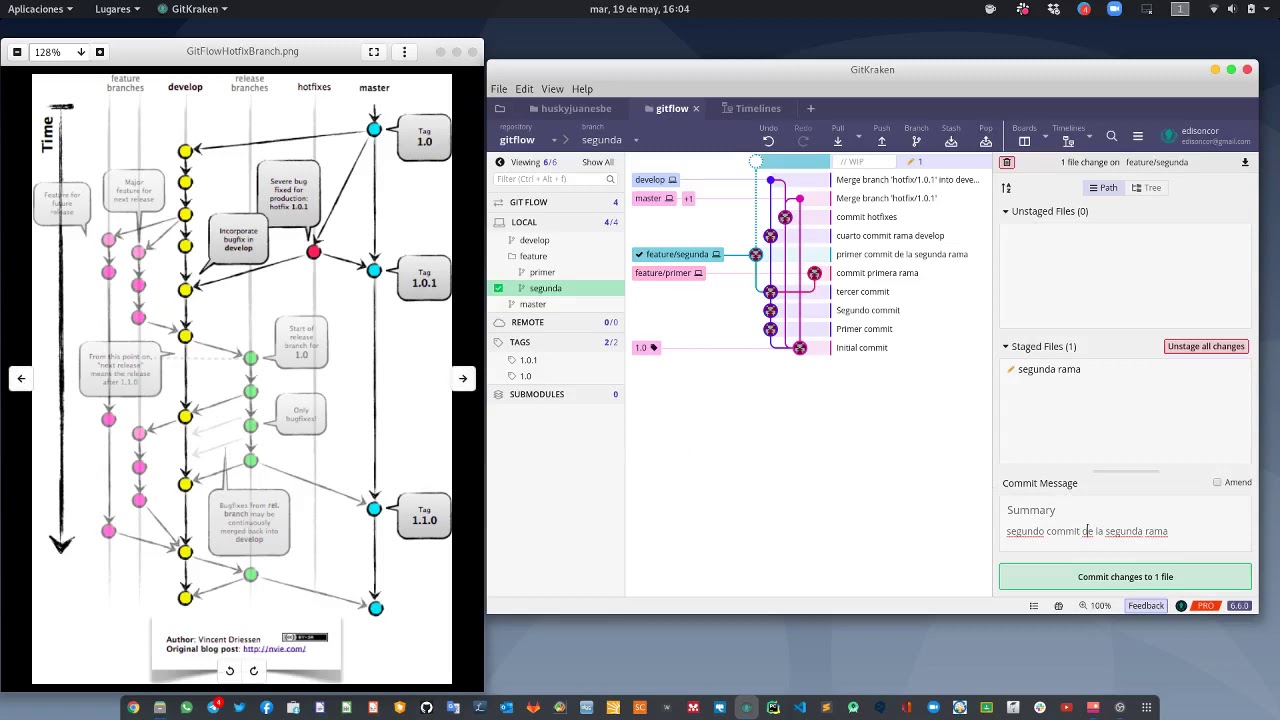The width and height of the screenshot is (1280, 720).
Task: Click the Redo icon in GitKraken toolbar
Action: click(x=803, y=142)
